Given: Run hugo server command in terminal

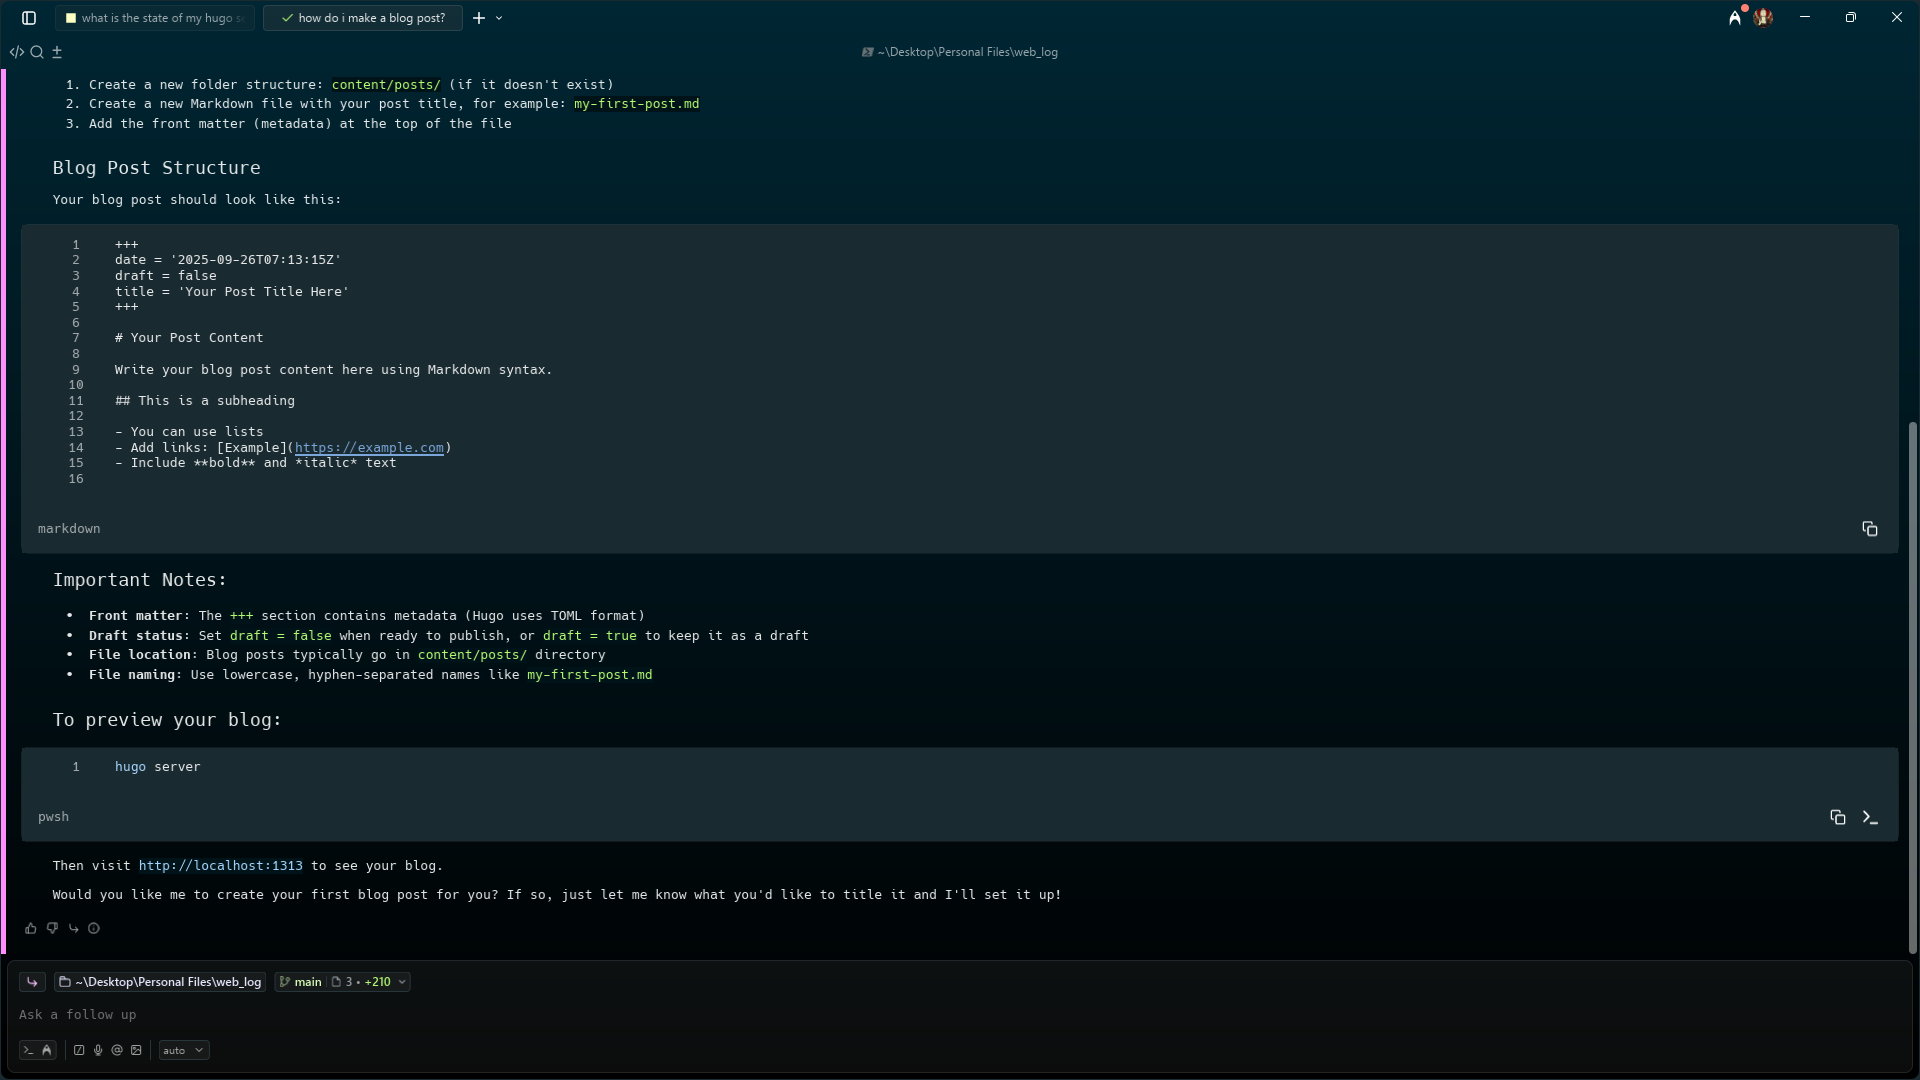Looking at the screenshot, I should coord(1870,817).
